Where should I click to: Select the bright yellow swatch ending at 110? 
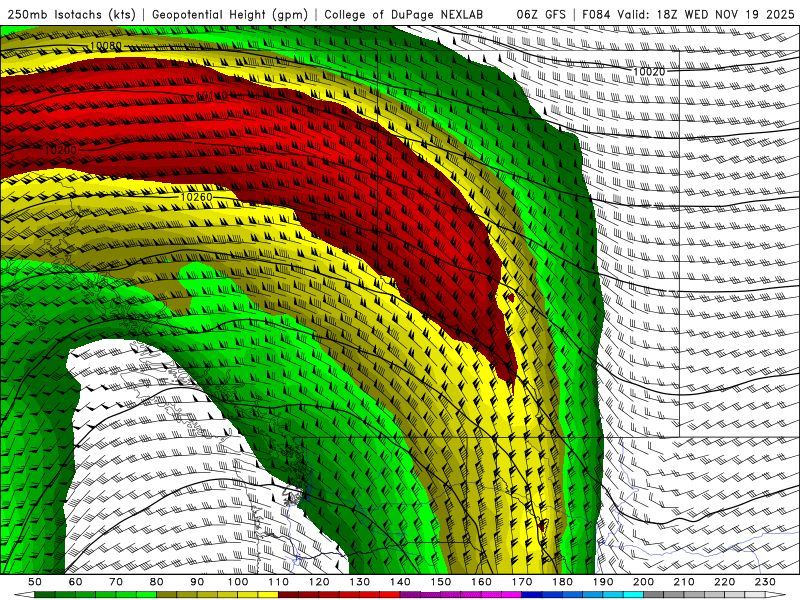268,595
